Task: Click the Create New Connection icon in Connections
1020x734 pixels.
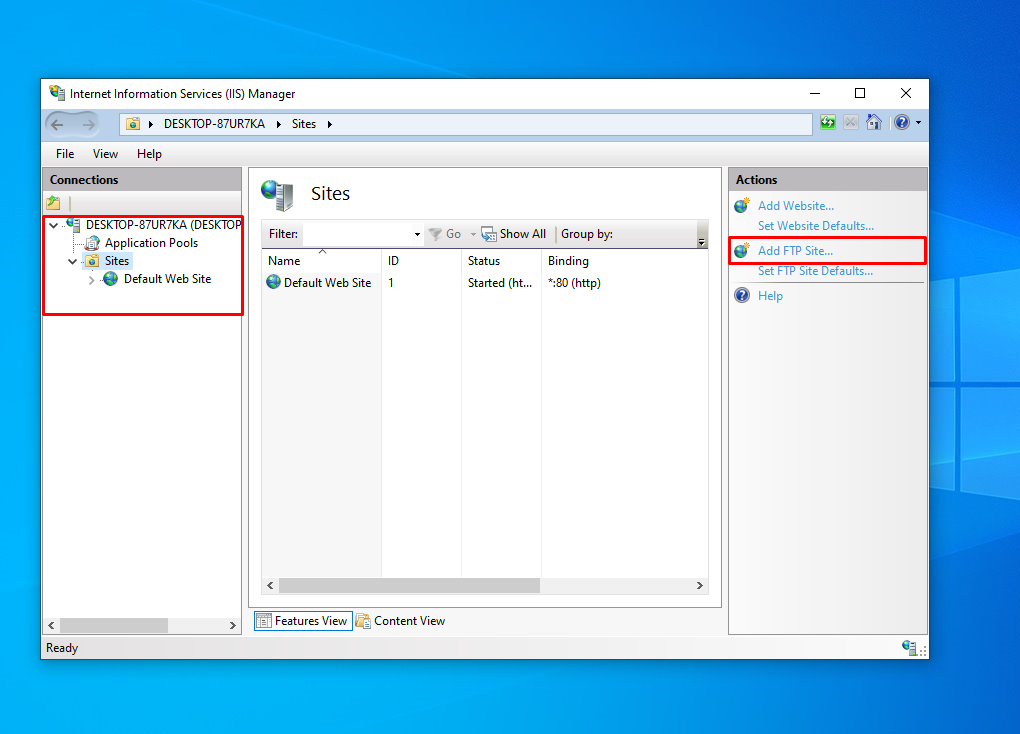Action: [53, 203]
